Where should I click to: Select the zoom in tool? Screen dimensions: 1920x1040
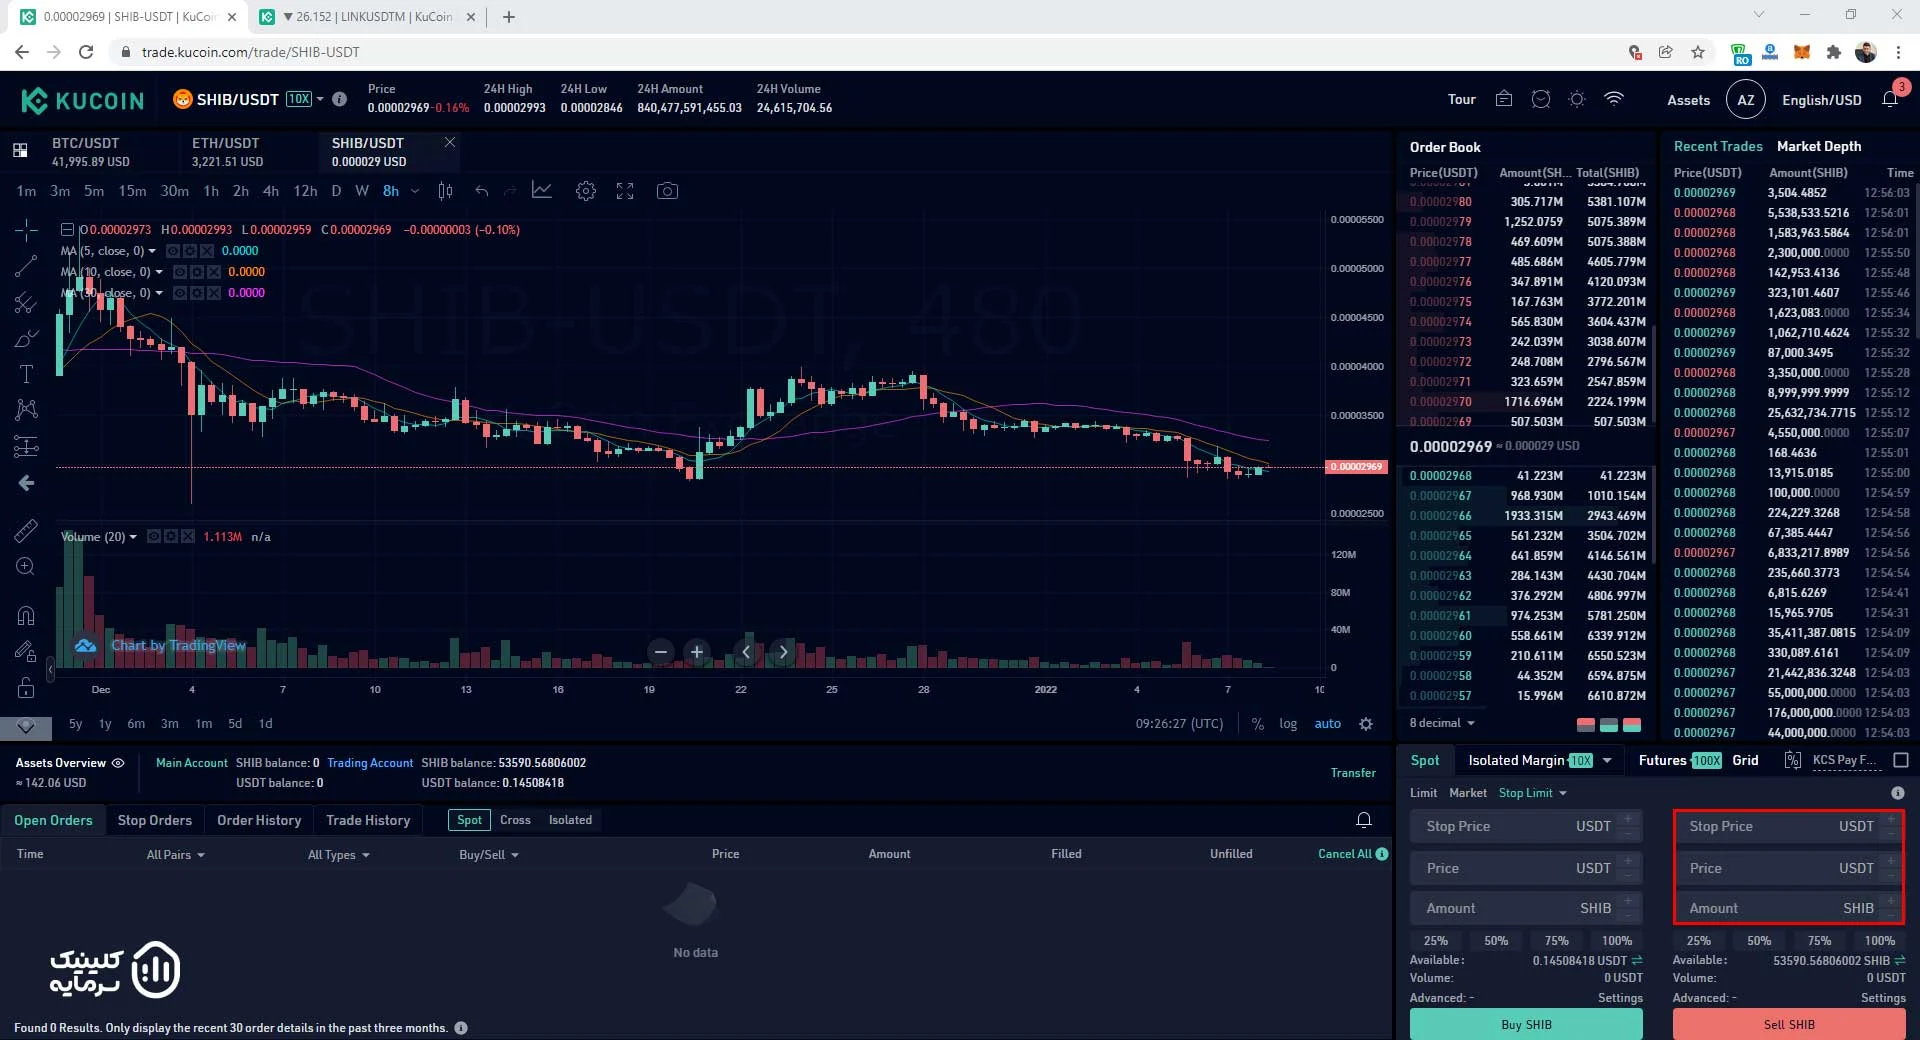[26, 567]
